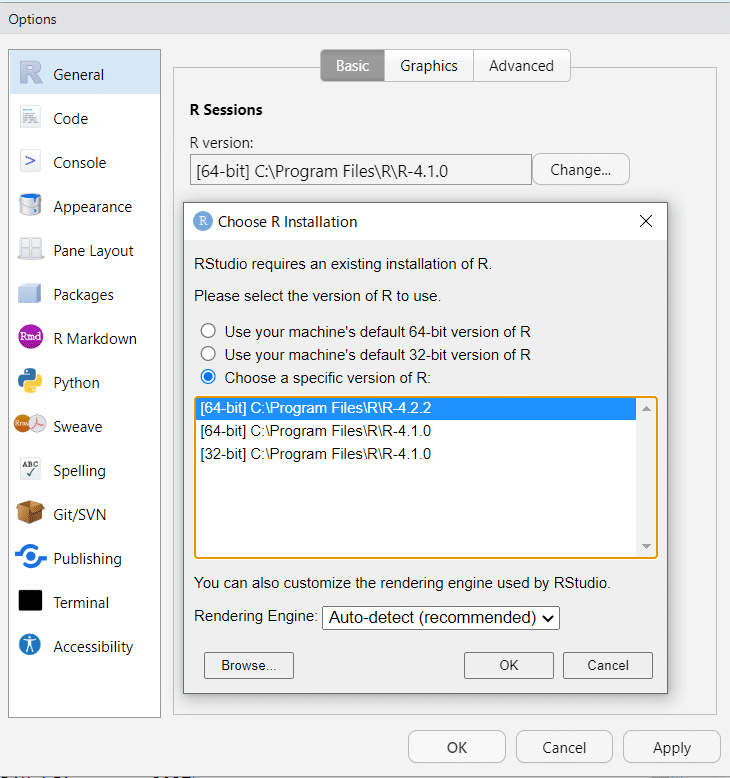730x778 pixels.
Task: Click Cancel in Choose R Installation dialog
Action: (x=608, y=665)
